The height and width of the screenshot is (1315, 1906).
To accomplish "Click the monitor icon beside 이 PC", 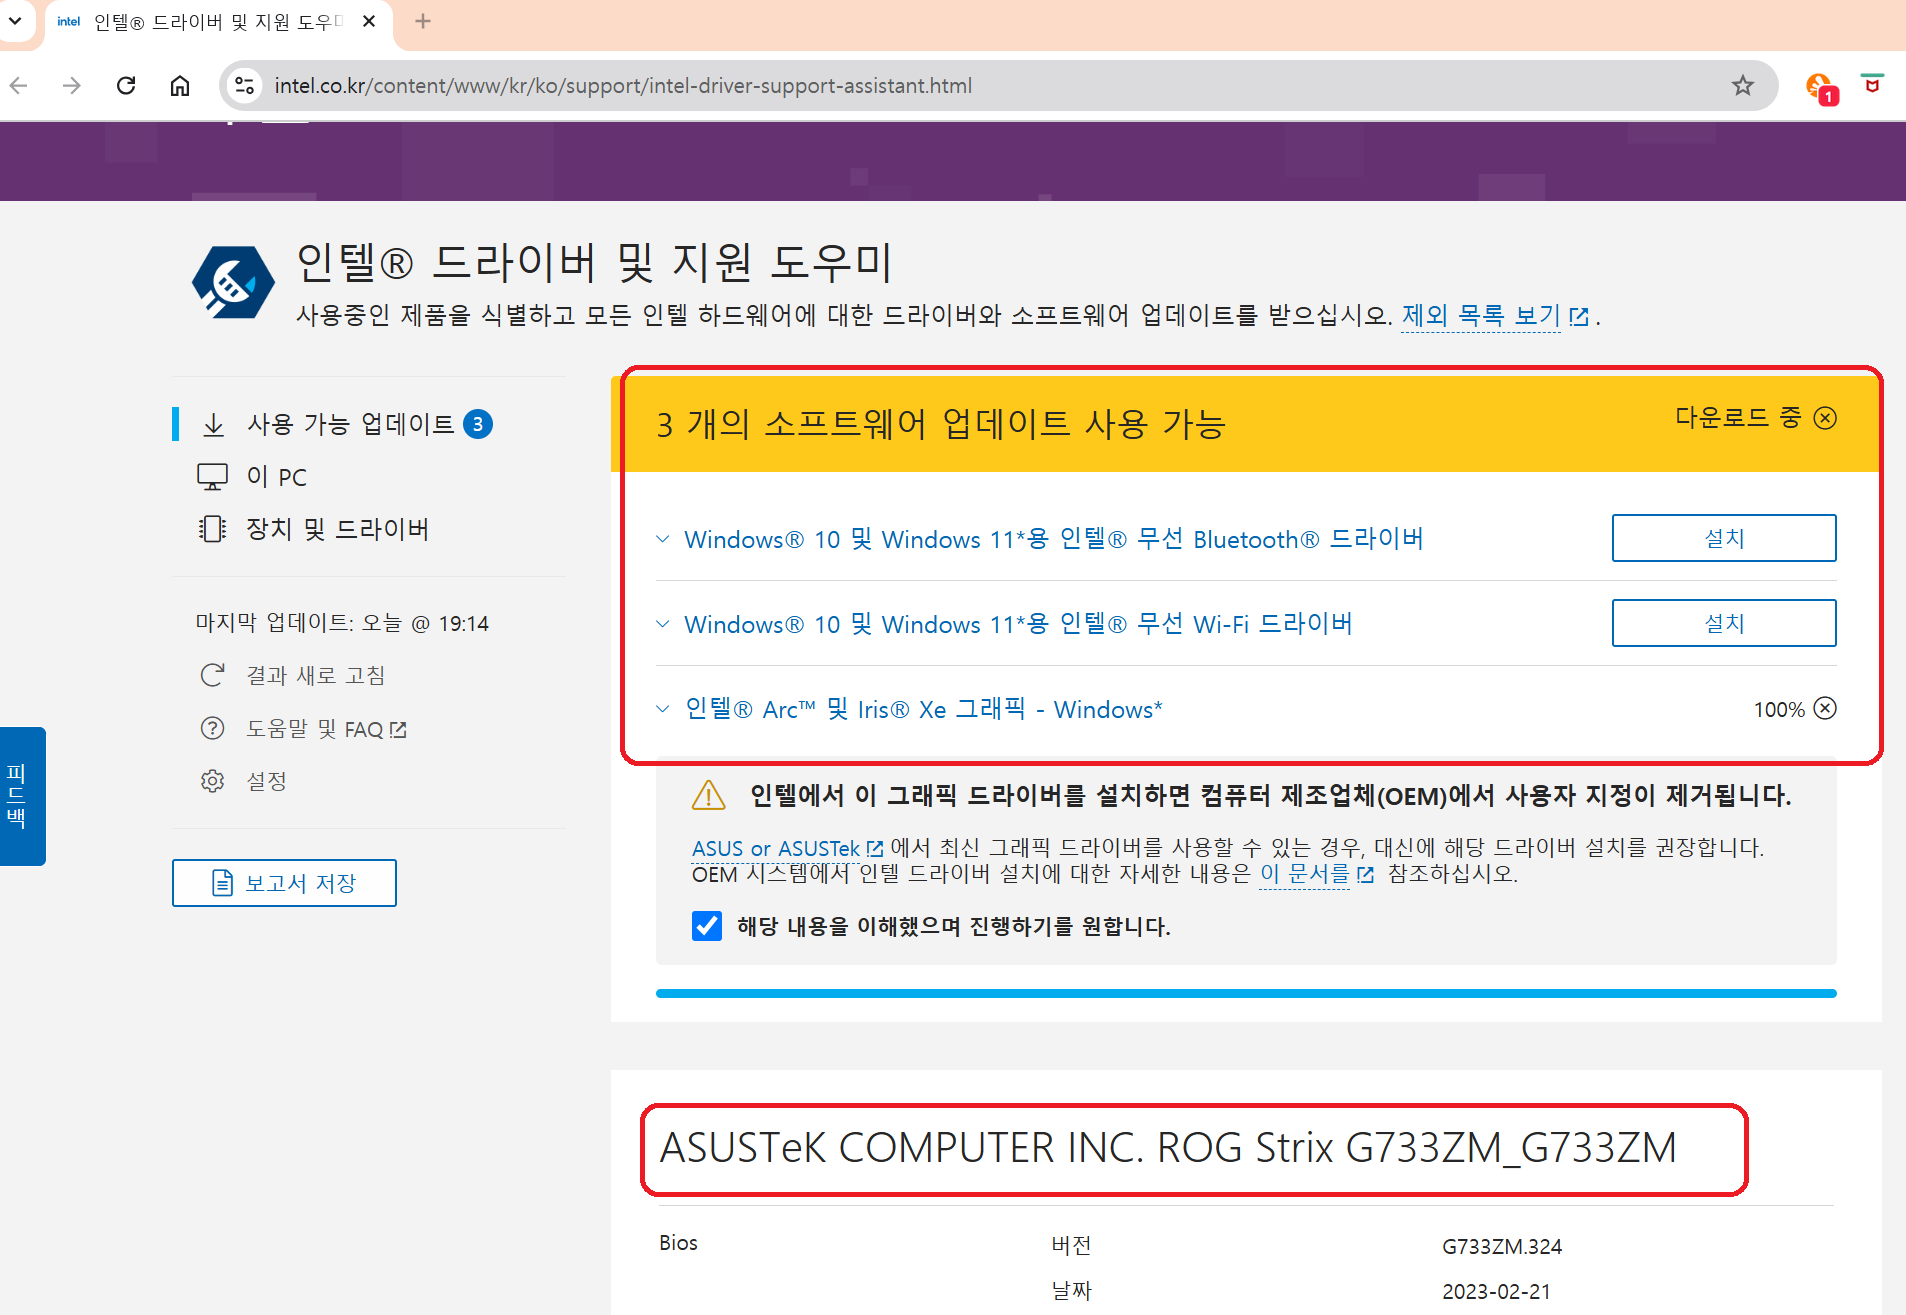I will (212, 477).
